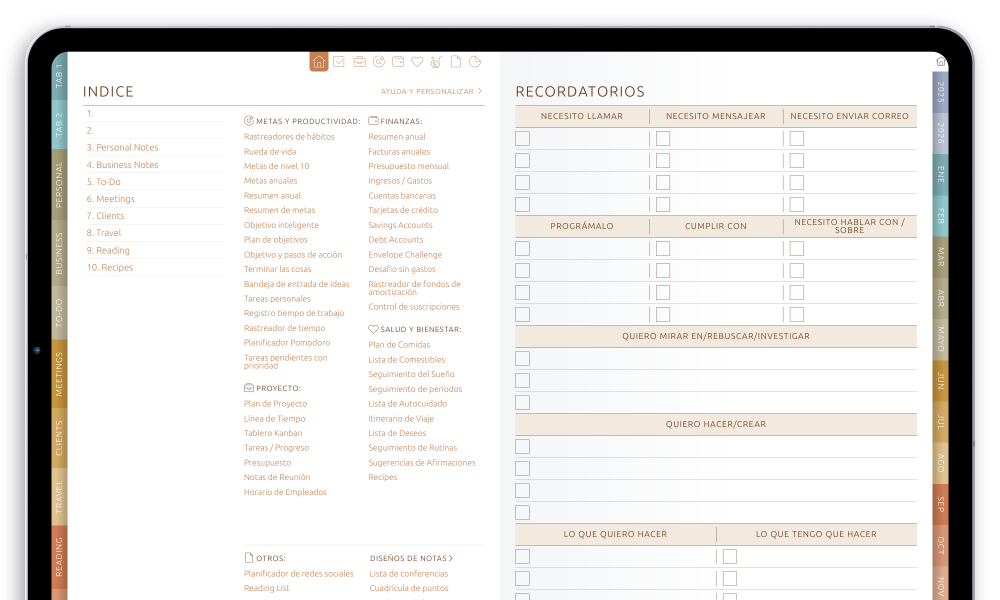Open the briefcase icon in top toolbar

(360, 62)
